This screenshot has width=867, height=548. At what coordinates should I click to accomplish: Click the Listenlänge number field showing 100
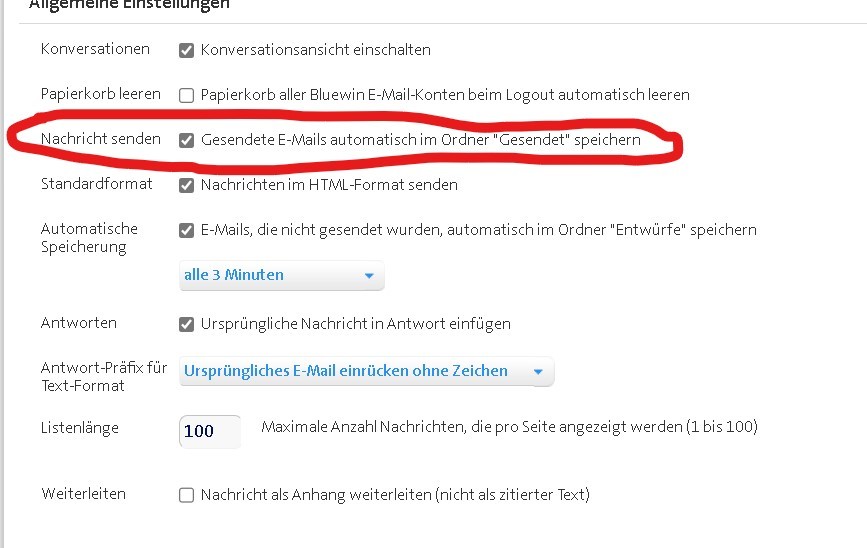pos(209,431)
